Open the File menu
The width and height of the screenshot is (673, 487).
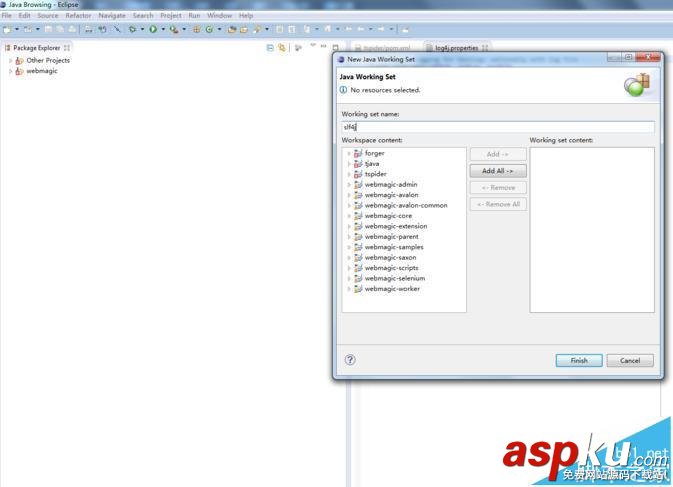click(x=6, y=15)
